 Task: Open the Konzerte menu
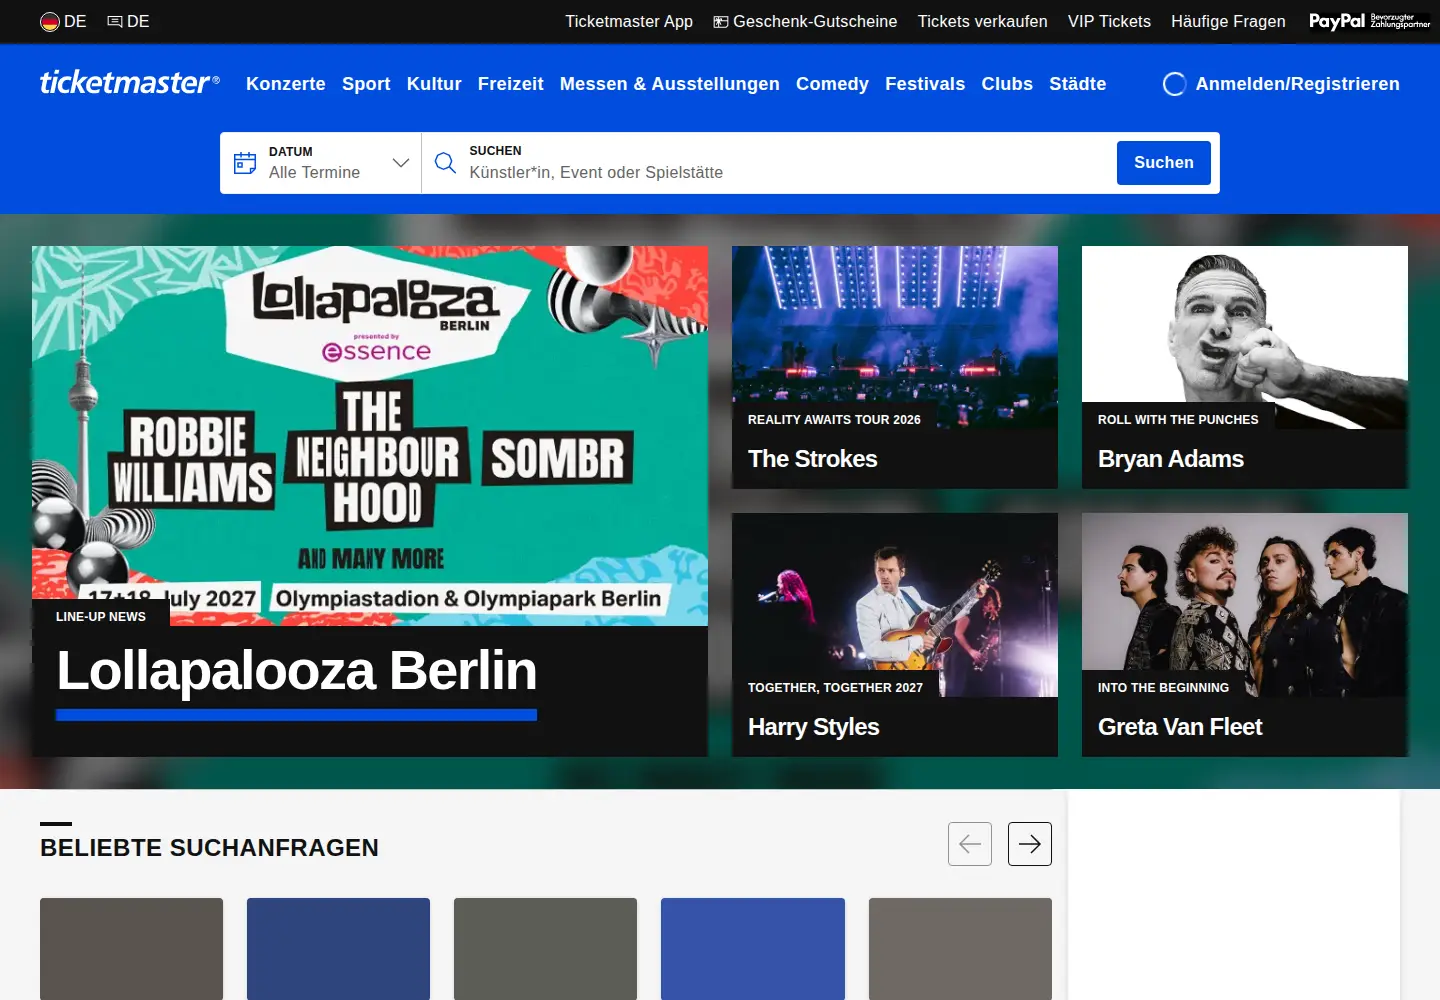(x=286, y=84)
